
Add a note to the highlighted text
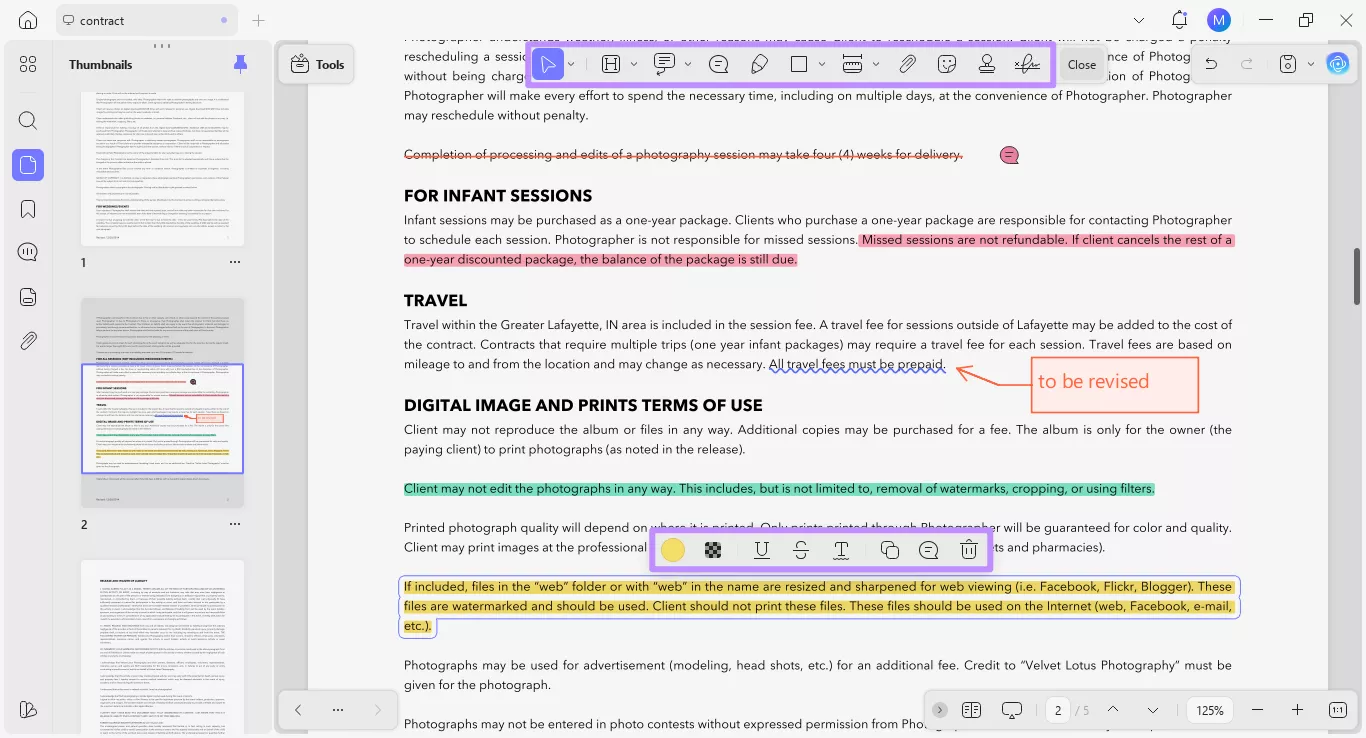coord(928,549)
